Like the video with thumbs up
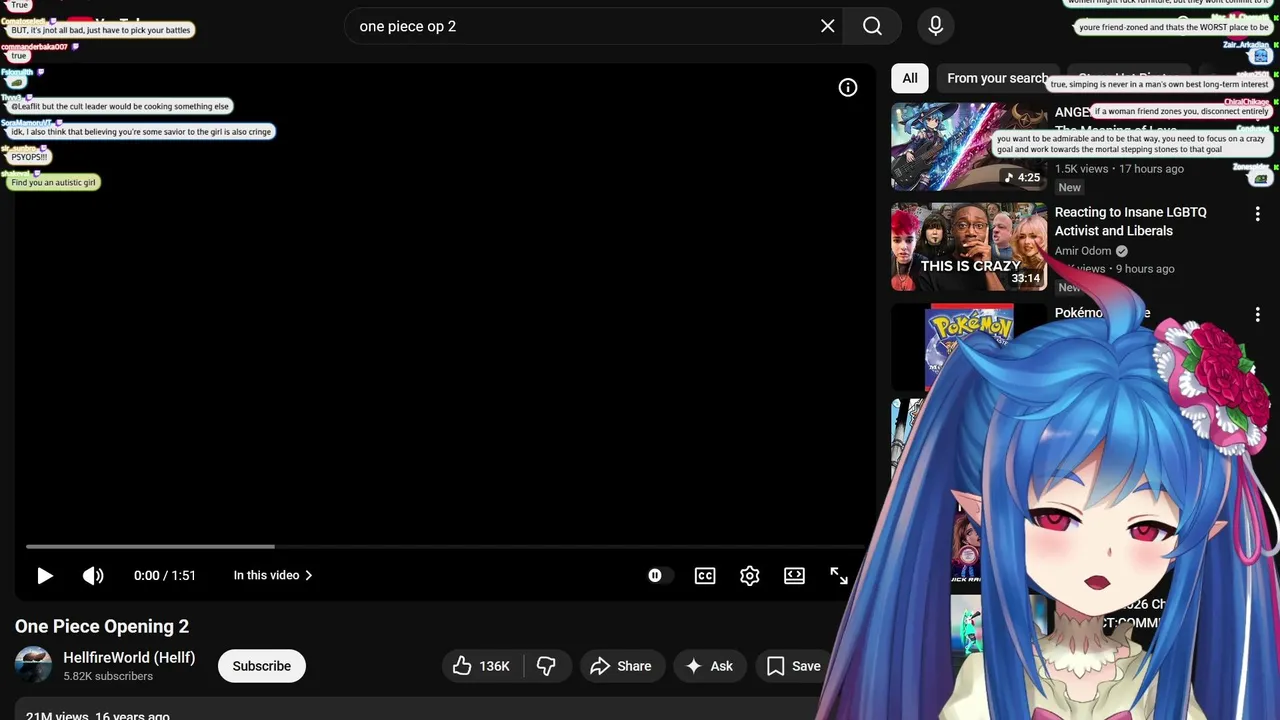 pos(482,666)
